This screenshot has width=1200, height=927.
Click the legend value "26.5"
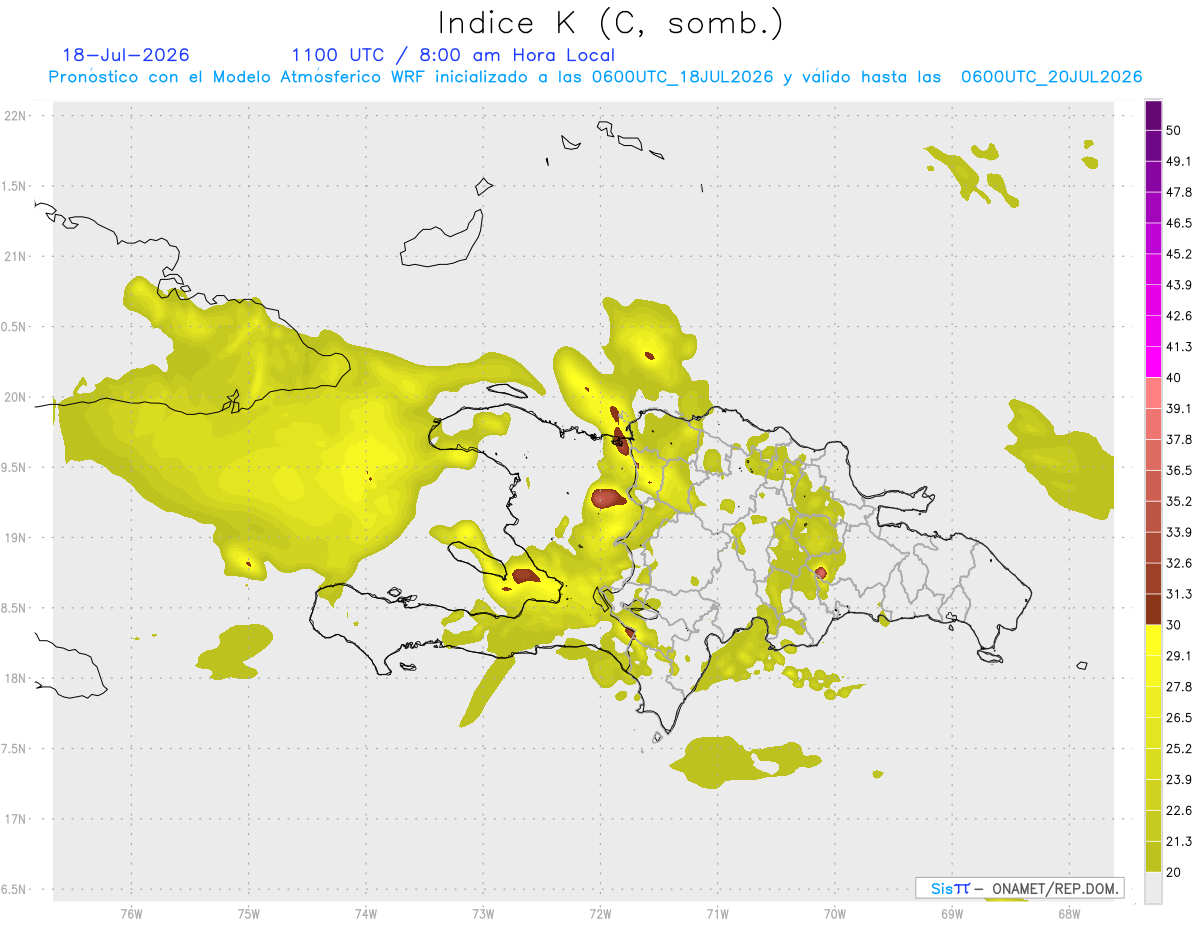click(x=1179, y=718)
